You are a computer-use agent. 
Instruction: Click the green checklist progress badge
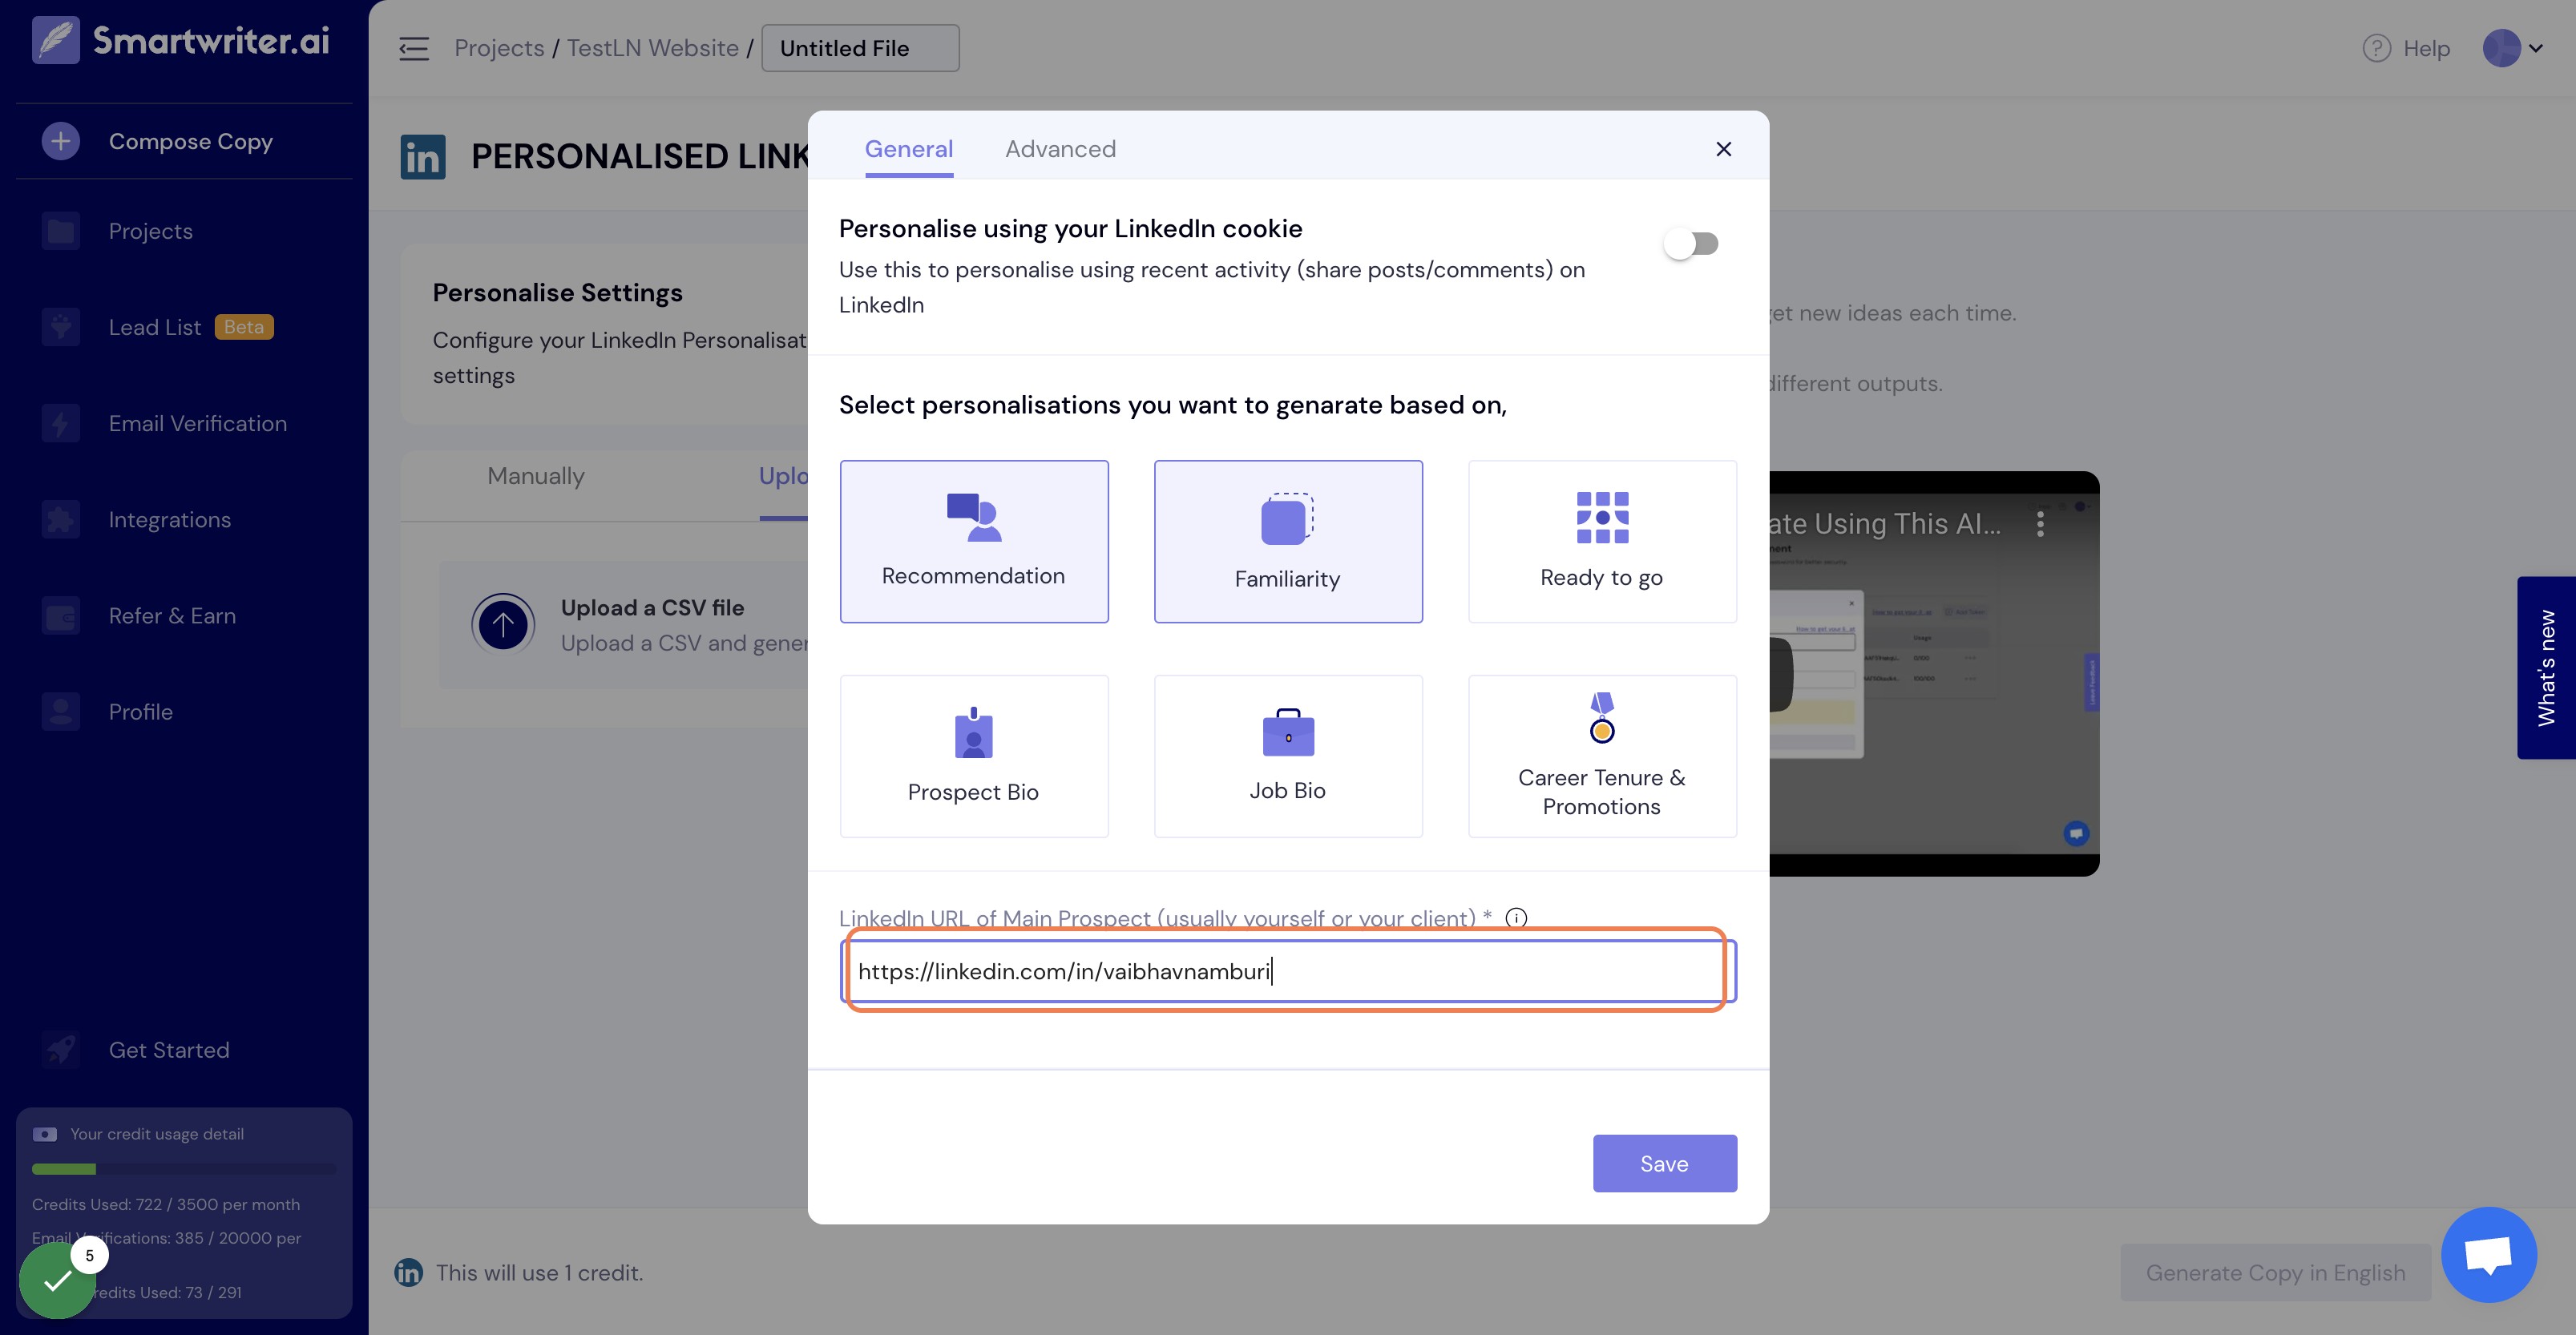57,1280
